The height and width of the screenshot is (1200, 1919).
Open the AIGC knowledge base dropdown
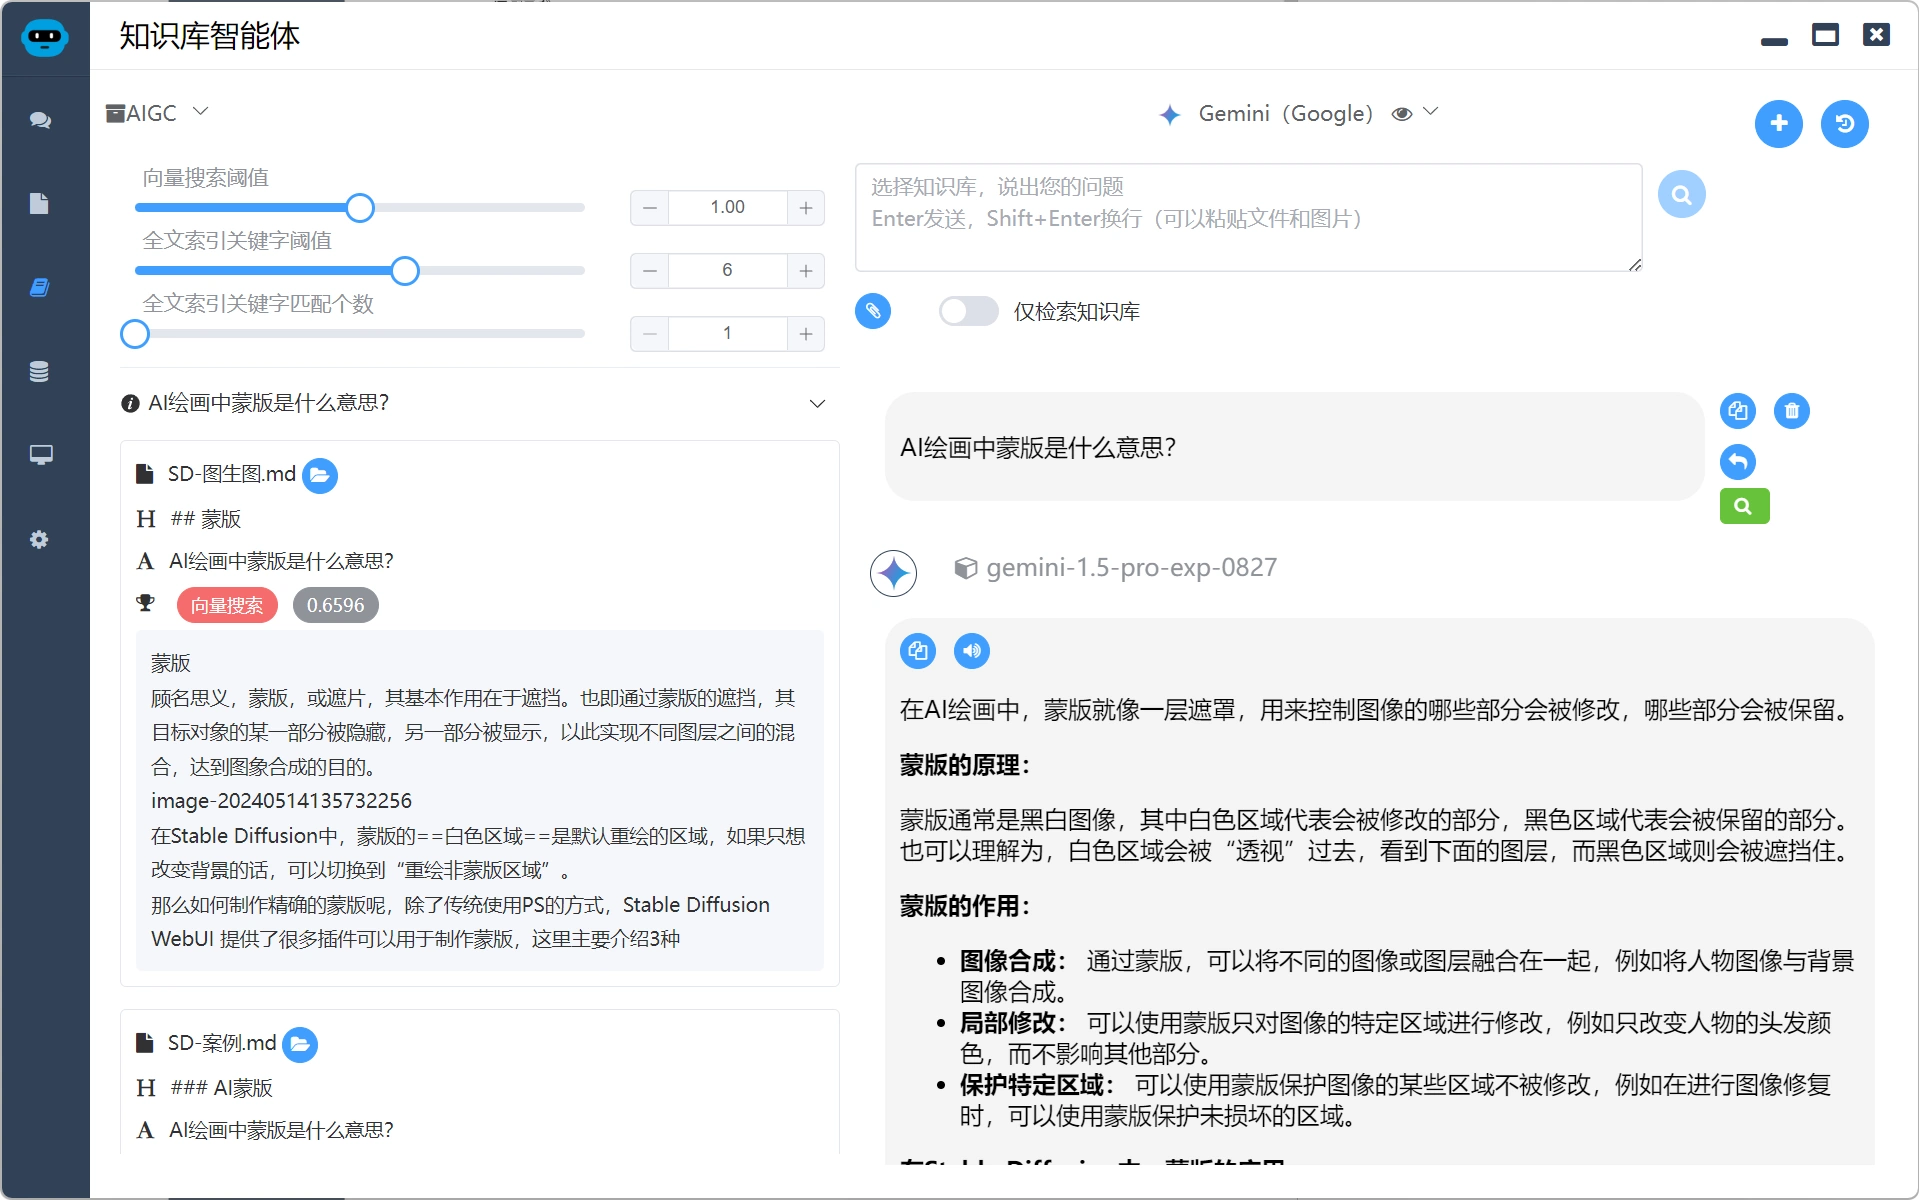click(158, 113)
